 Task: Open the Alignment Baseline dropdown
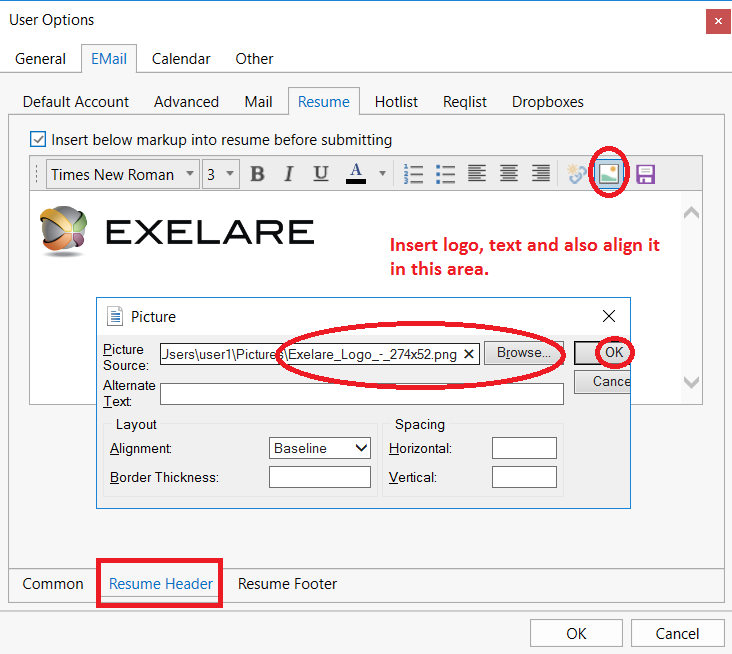(320, 448)
